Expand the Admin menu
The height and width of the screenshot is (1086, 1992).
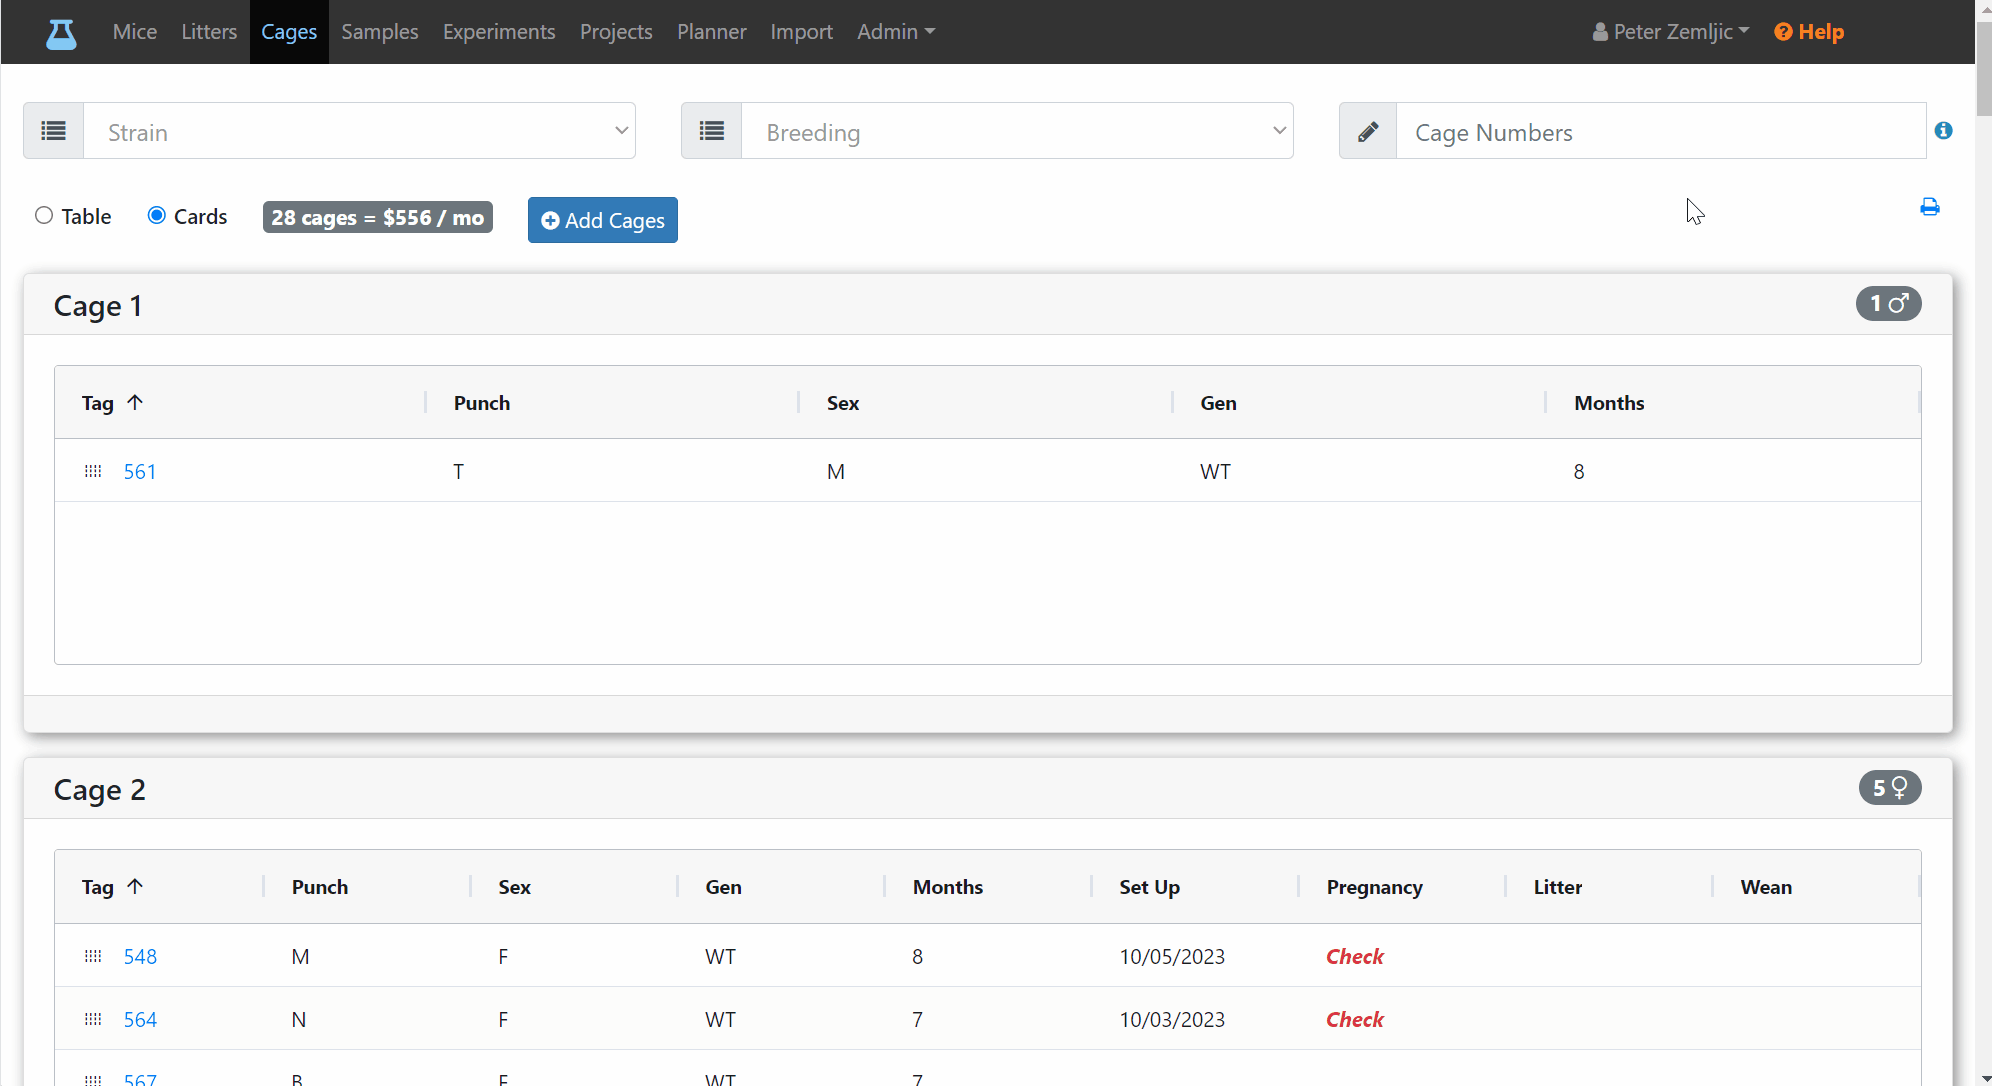pyautogui.click(x=896, y=32)
